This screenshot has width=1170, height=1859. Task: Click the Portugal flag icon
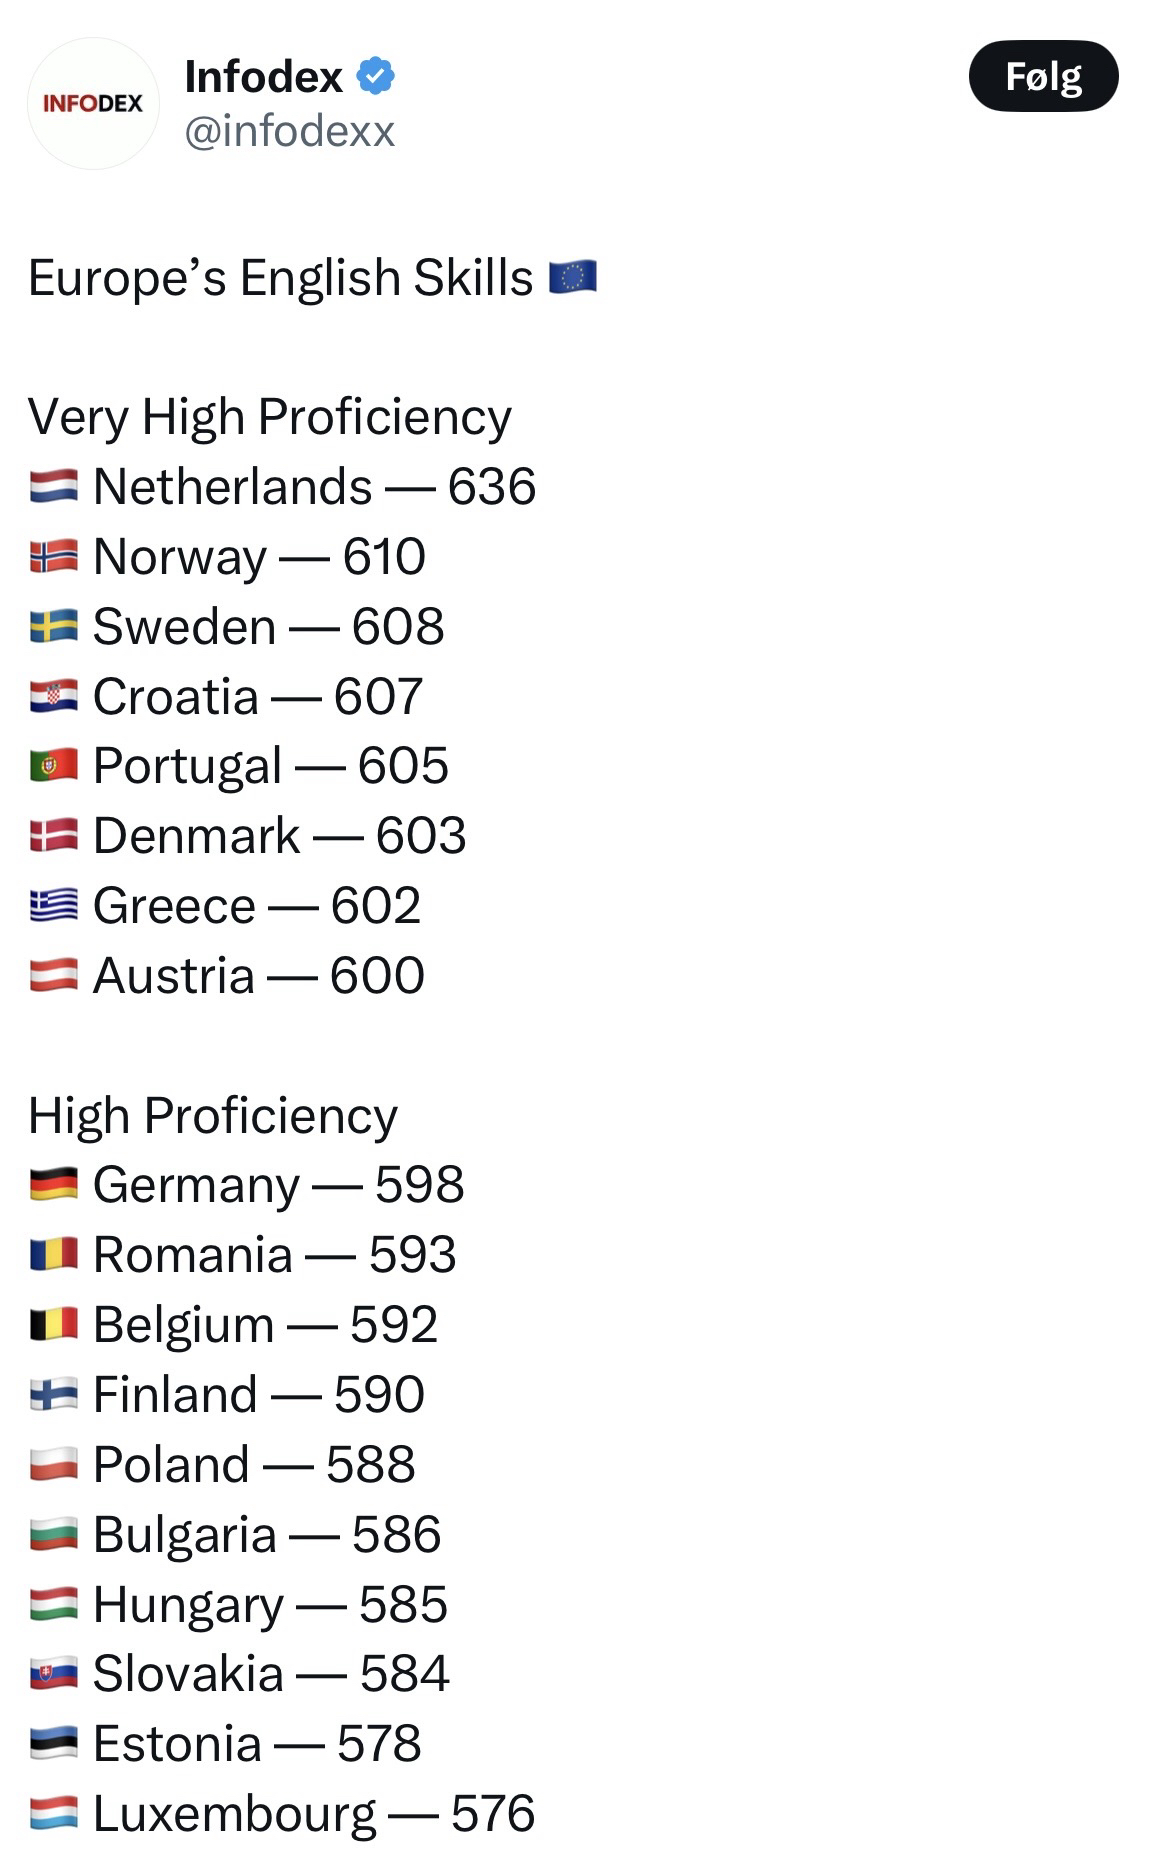tap(54, 766)
